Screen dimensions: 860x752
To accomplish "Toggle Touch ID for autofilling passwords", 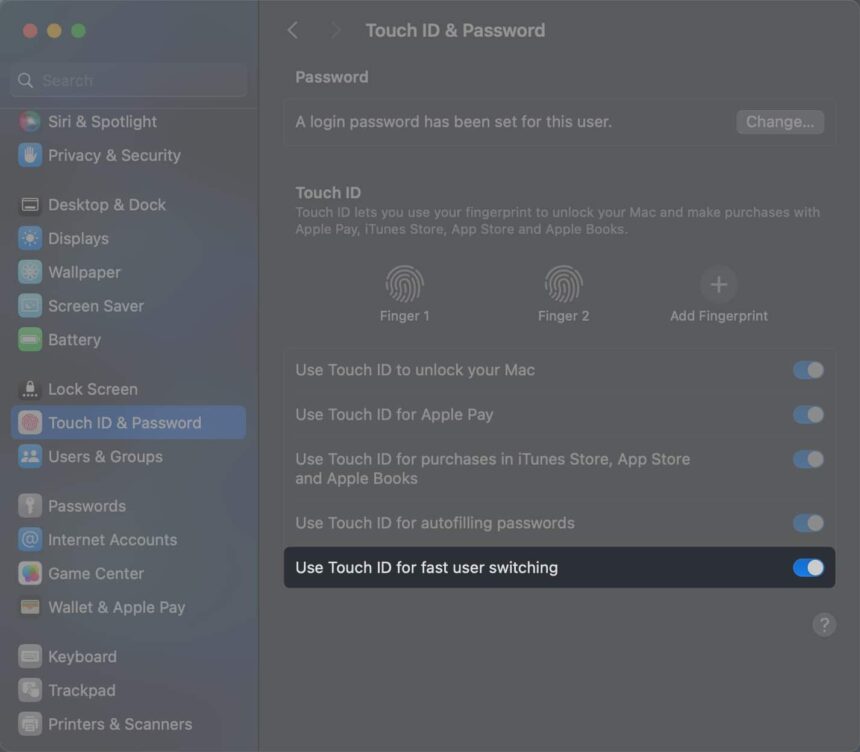I will point(808,523).
